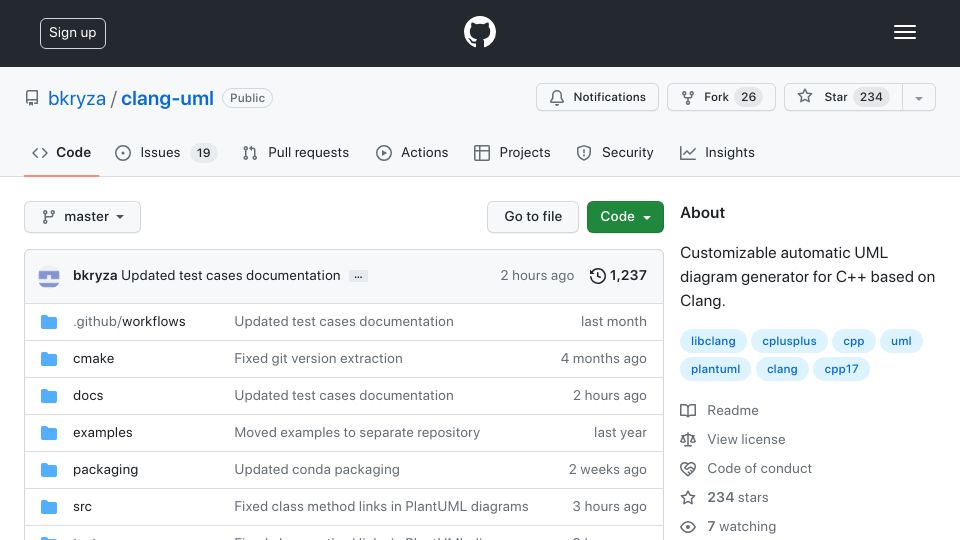Open the GitHub logo home link

479,32
